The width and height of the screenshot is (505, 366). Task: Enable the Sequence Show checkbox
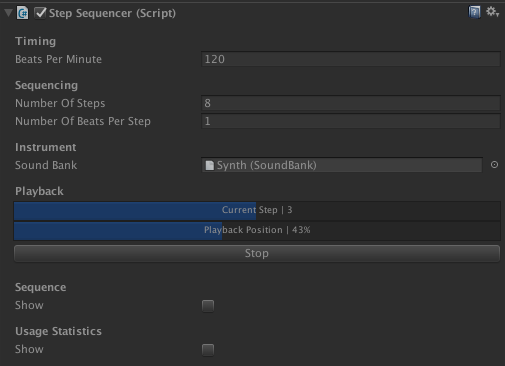(x=208, y=306)
